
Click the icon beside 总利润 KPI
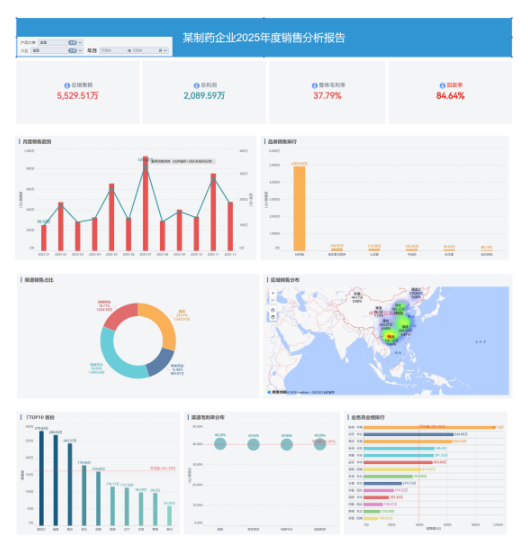pos(196,85)
